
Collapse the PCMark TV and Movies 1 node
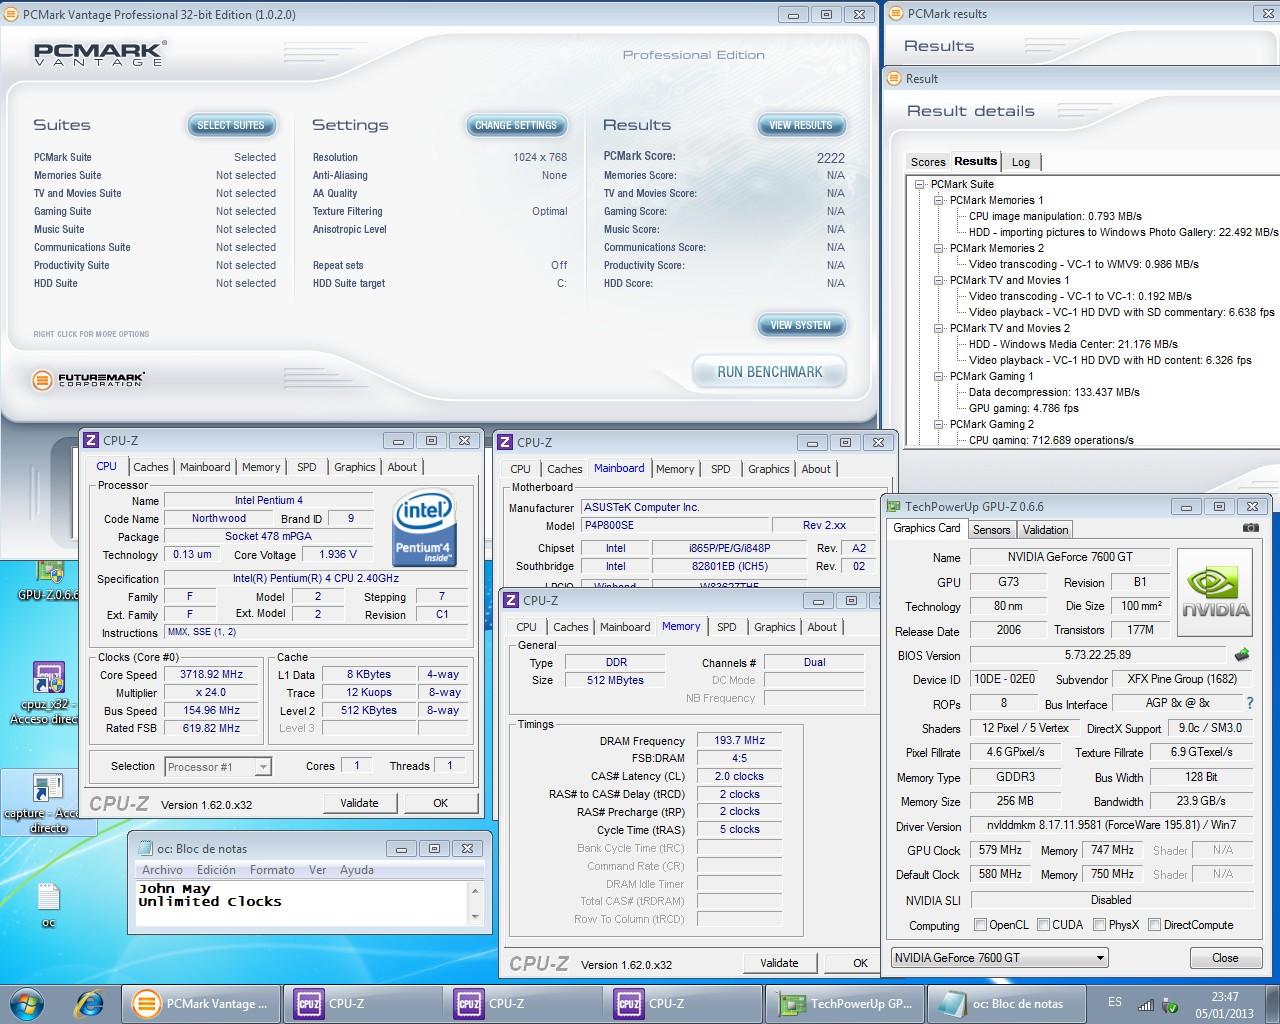click(939, 280)
